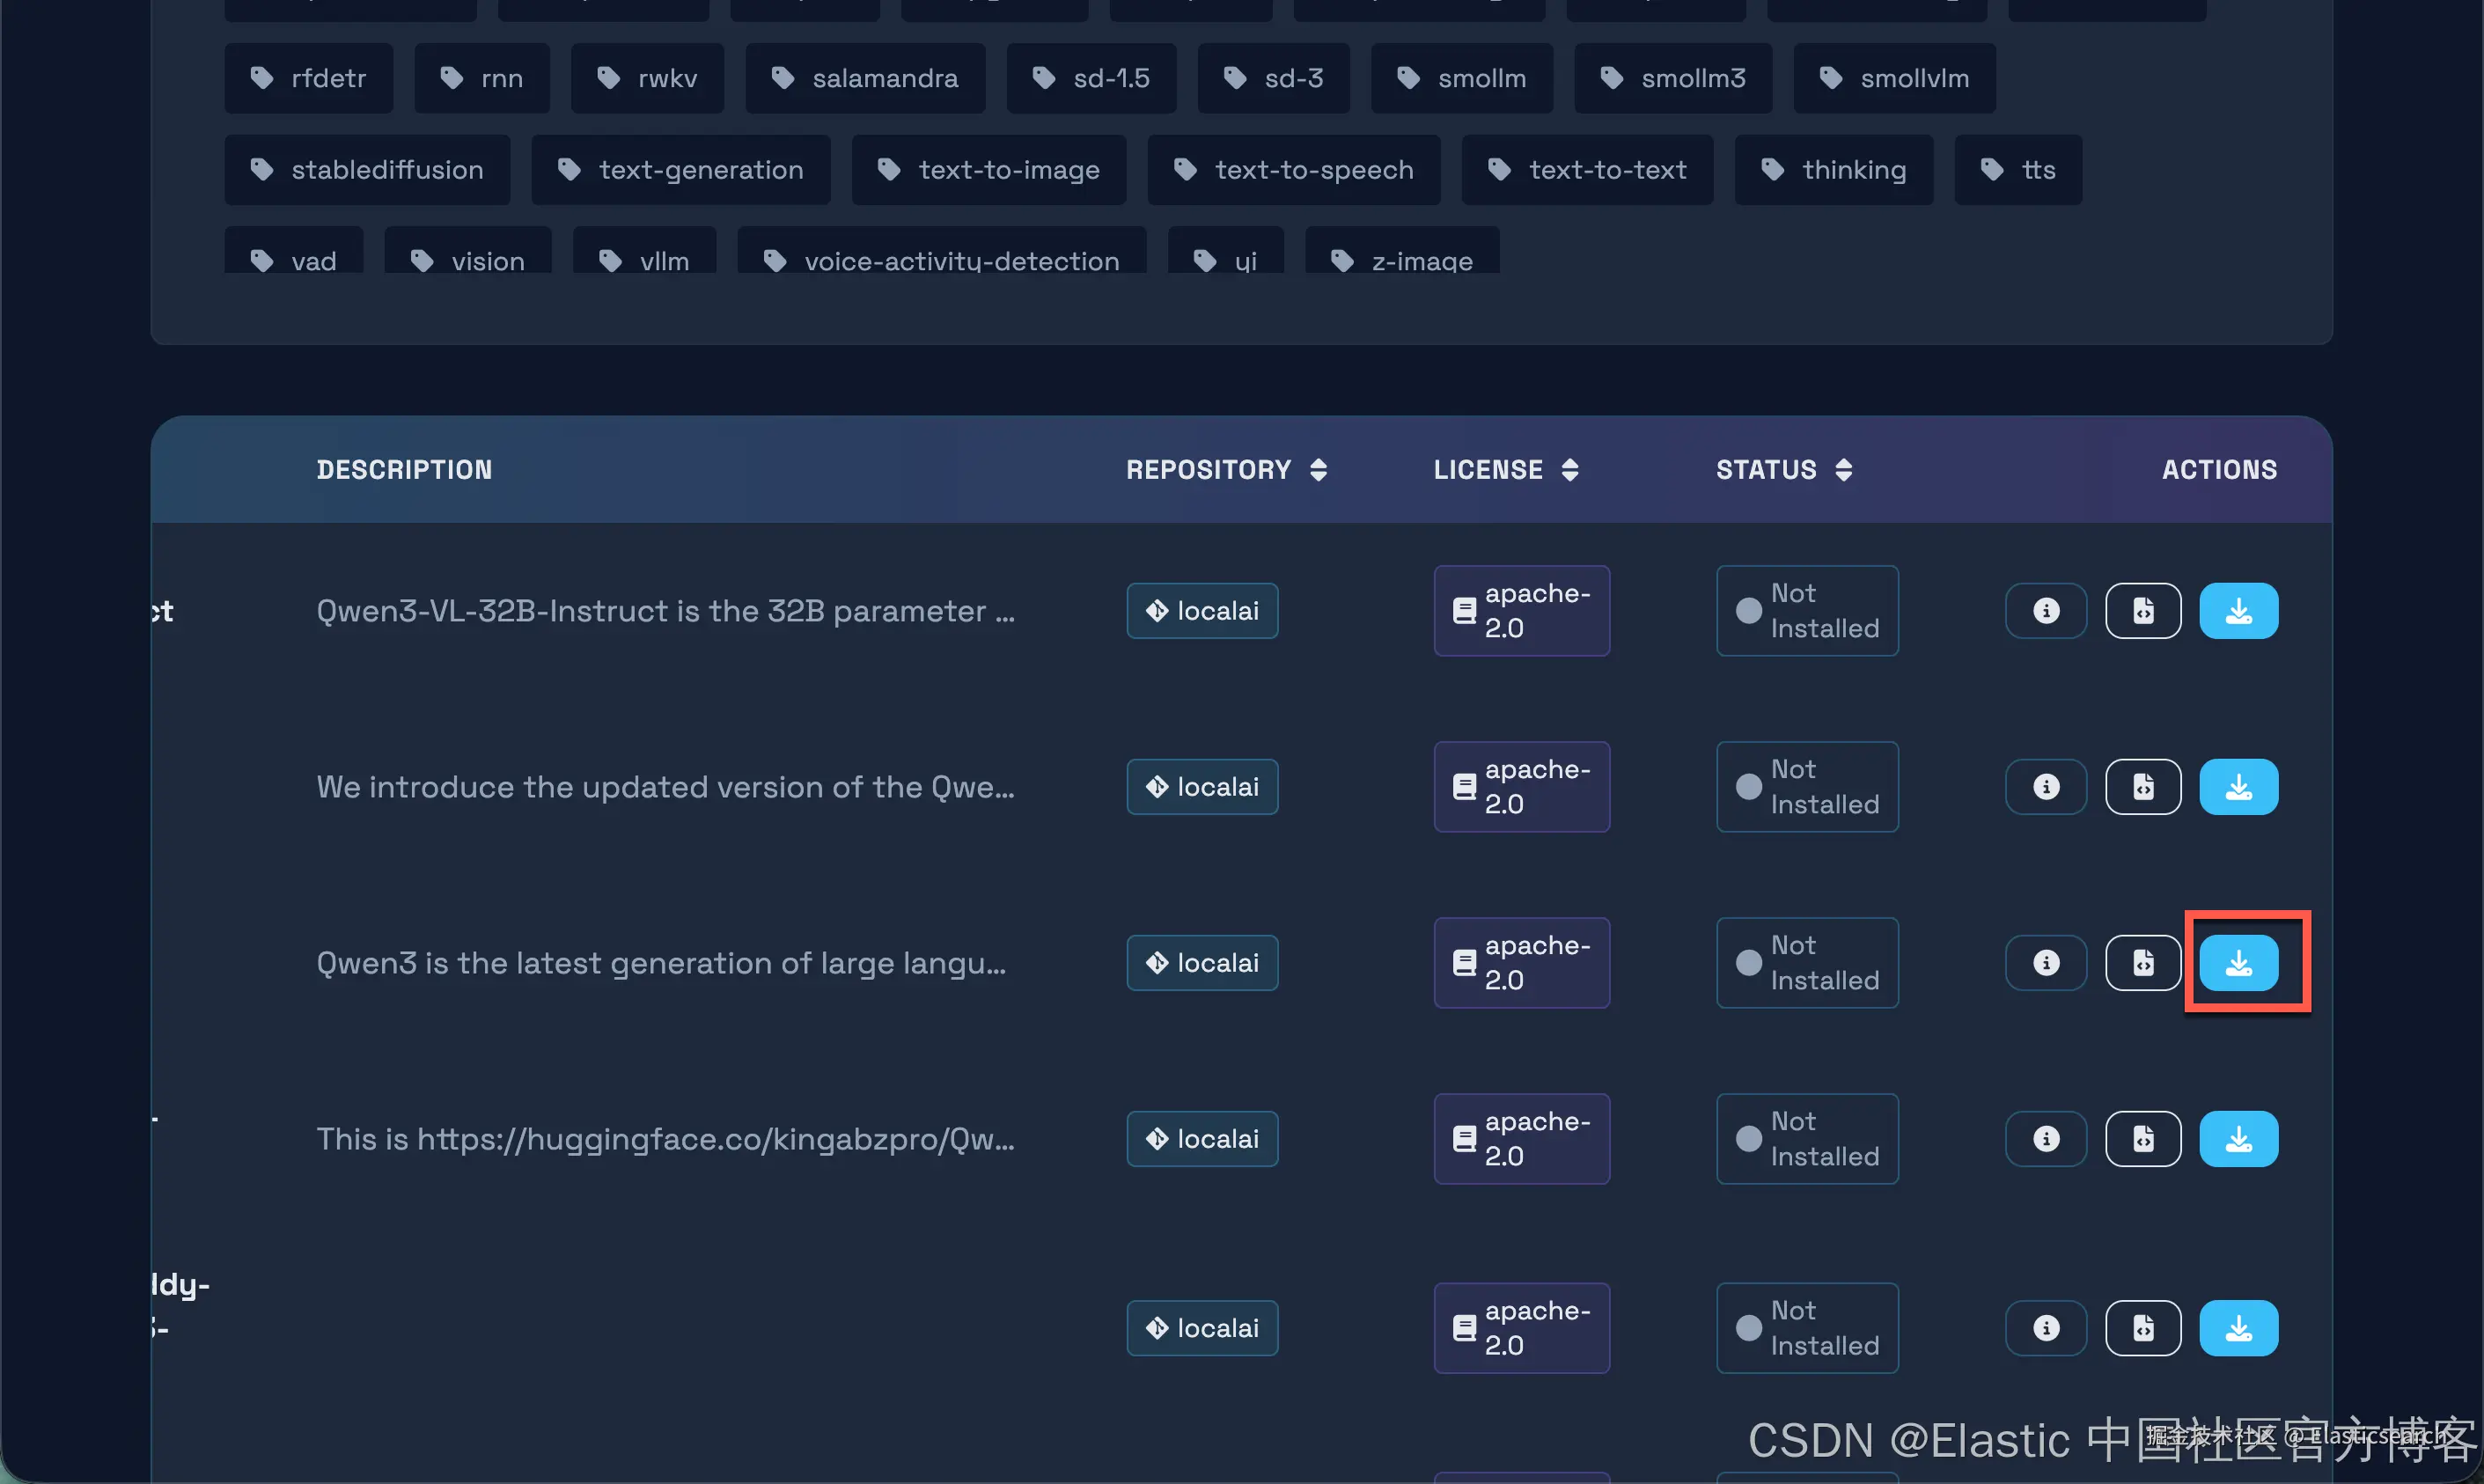Click info icon for Qwen3-VL-32B-Instruct row
This screenshot has width=2484, height=1484.
point(2046,610)
